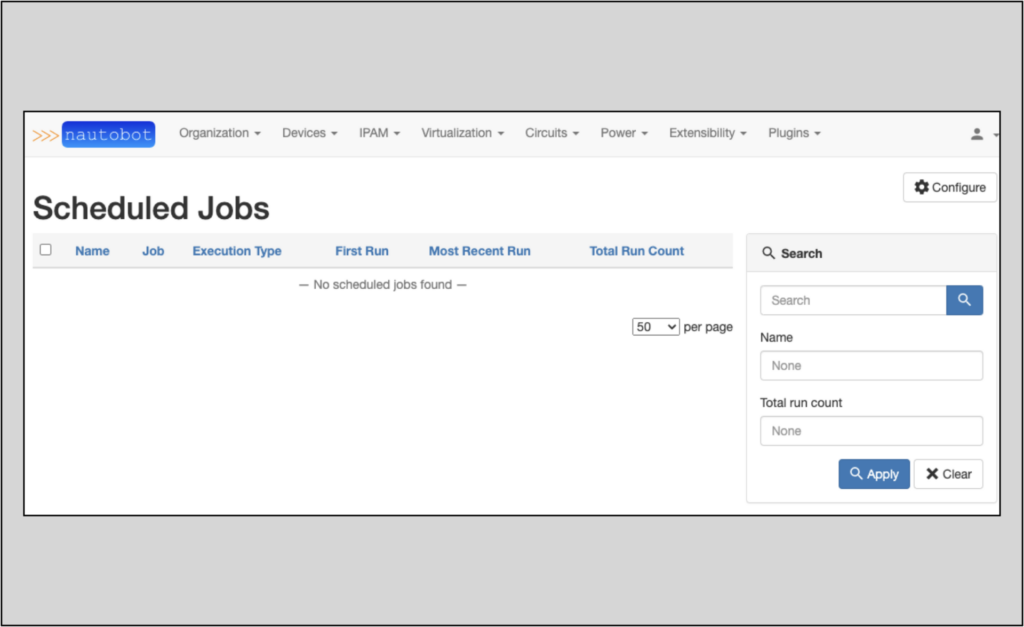Click the nautobot logo

94,135
